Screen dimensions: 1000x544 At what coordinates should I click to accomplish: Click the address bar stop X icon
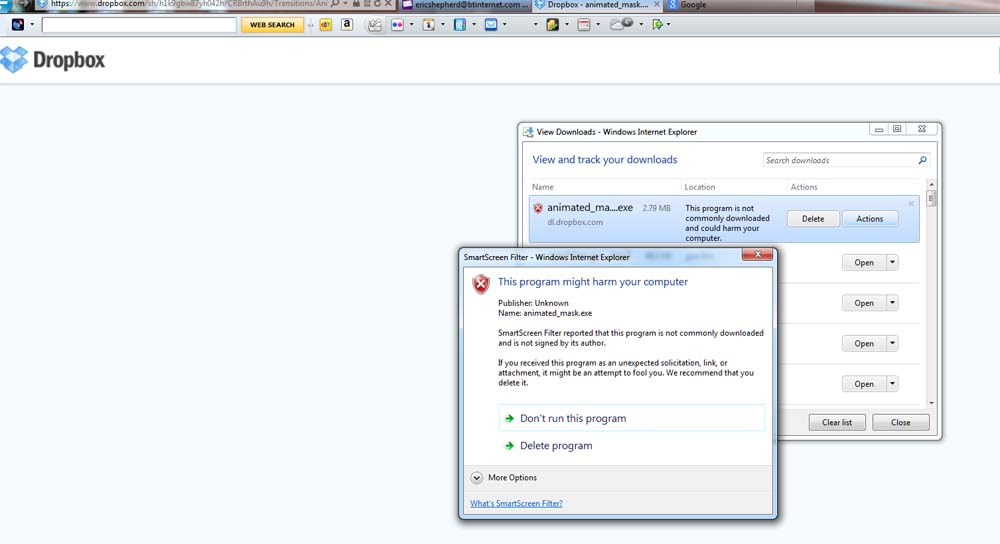click(388, 4)
